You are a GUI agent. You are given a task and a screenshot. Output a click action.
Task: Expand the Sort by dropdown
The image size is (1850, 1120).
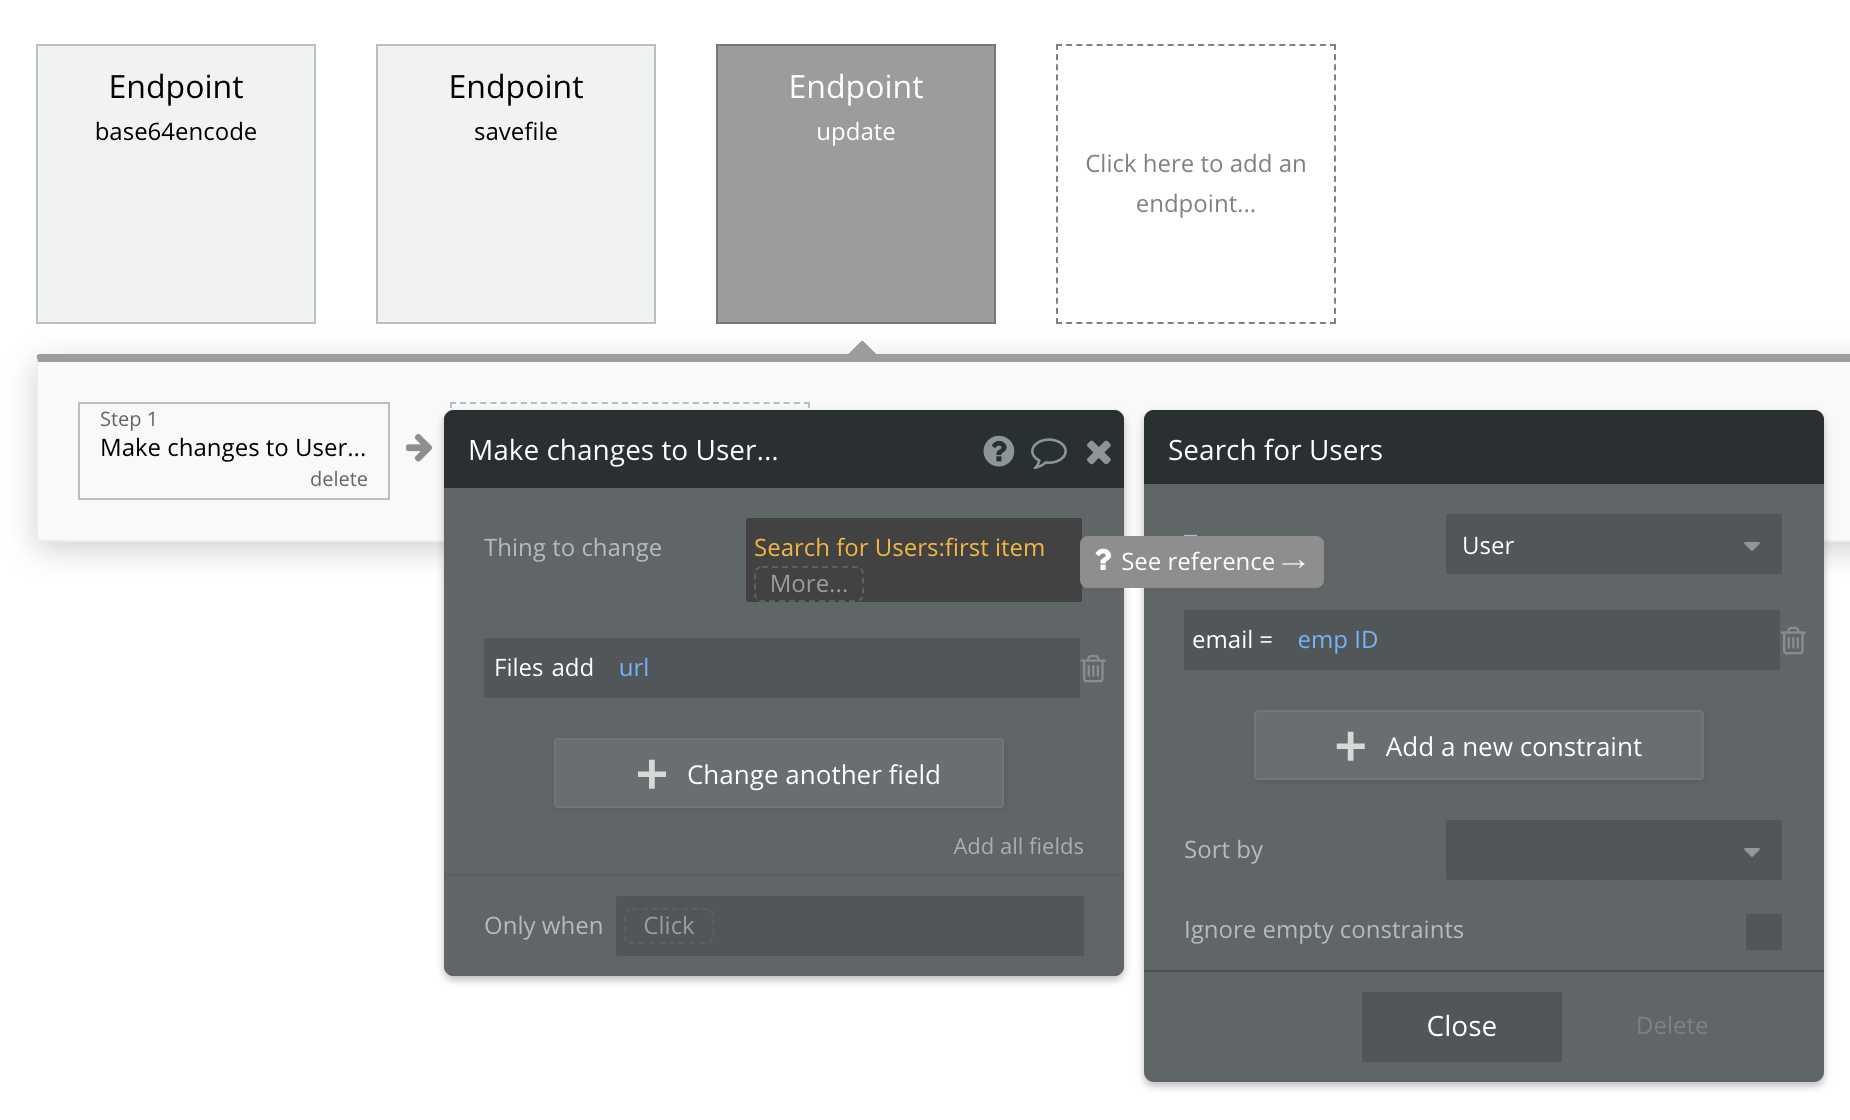(x=1613, y=850)
